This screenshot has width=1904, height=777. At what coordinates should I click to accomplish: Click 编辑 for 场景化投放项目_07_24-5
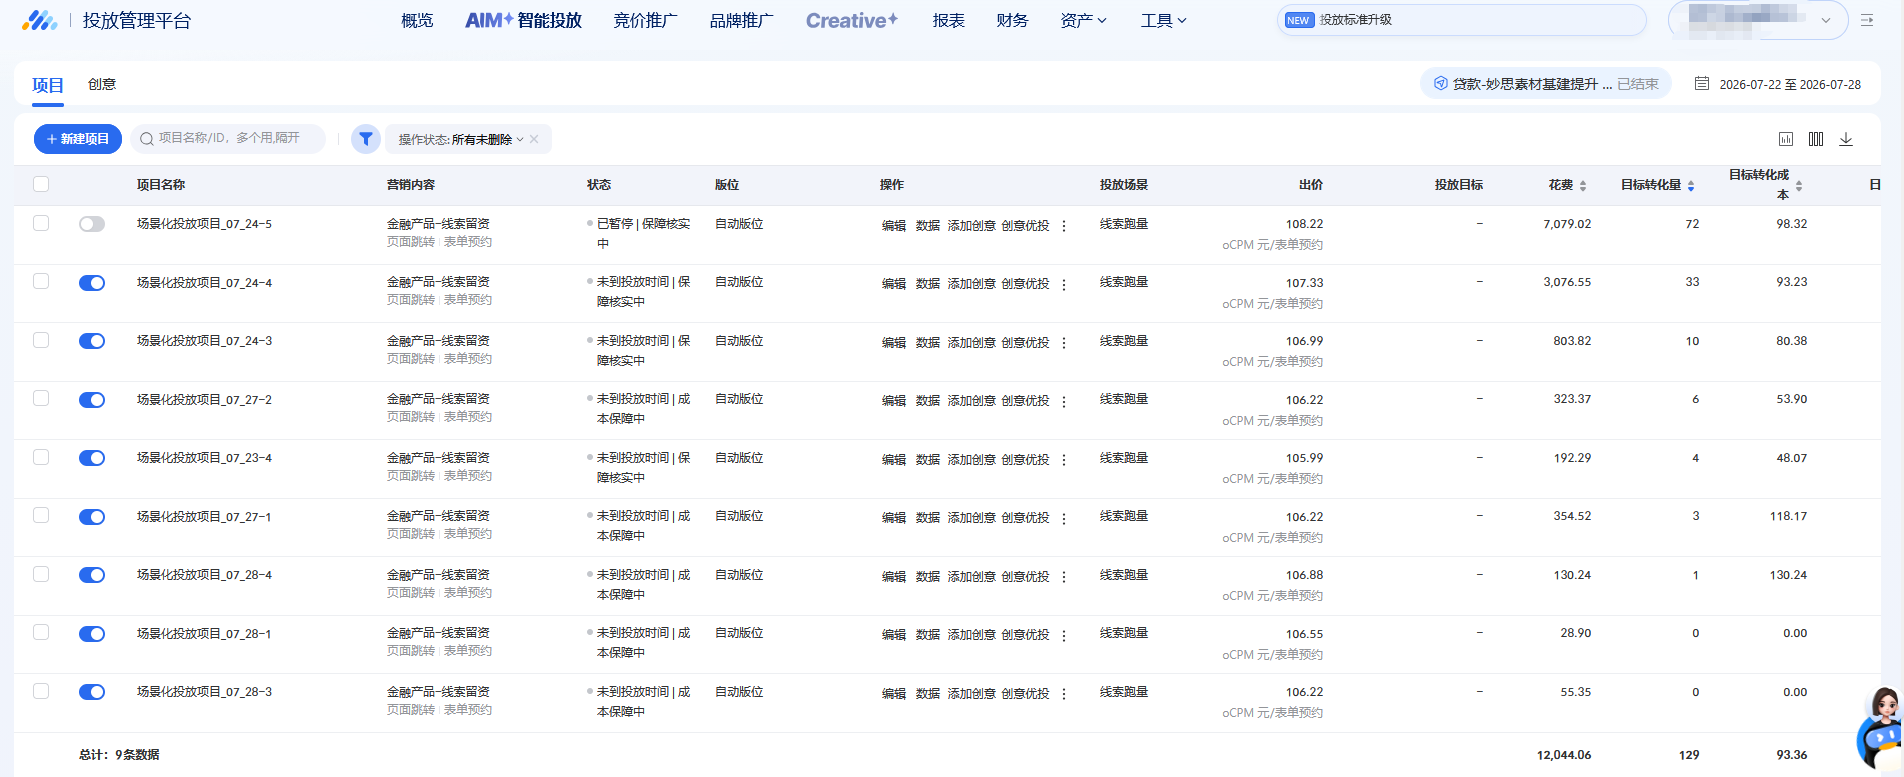(x=894, y=226)
